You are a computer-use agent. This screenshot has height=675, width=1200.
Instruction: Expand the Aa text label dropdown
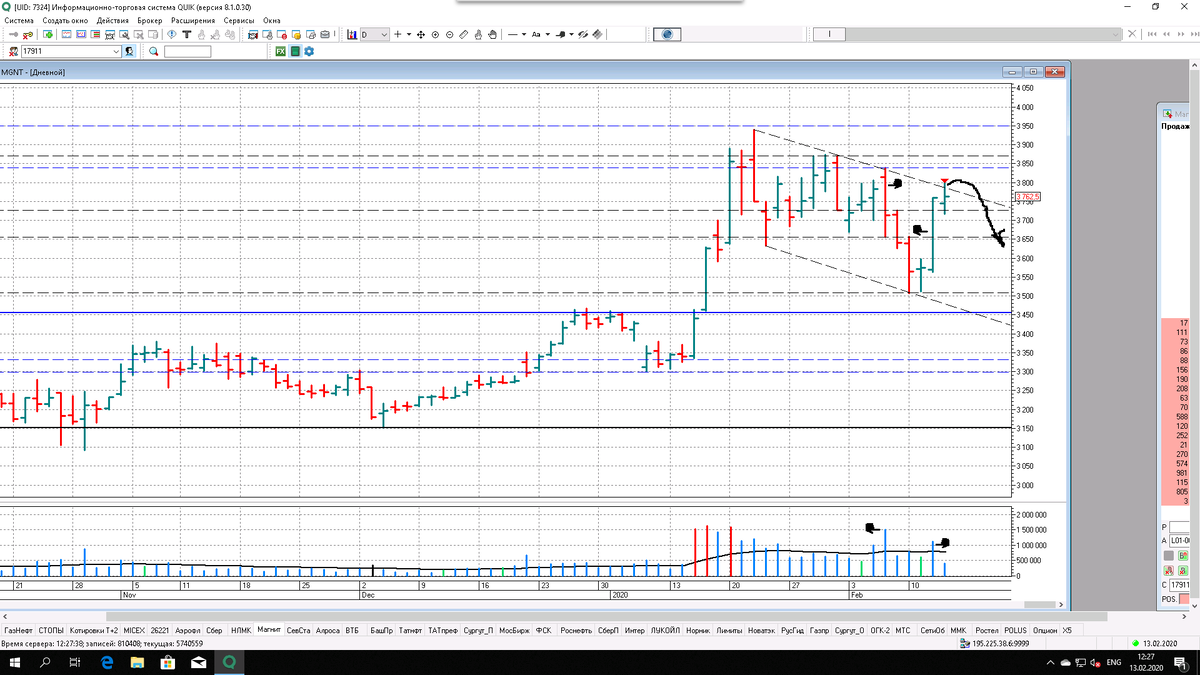(547, 34)
